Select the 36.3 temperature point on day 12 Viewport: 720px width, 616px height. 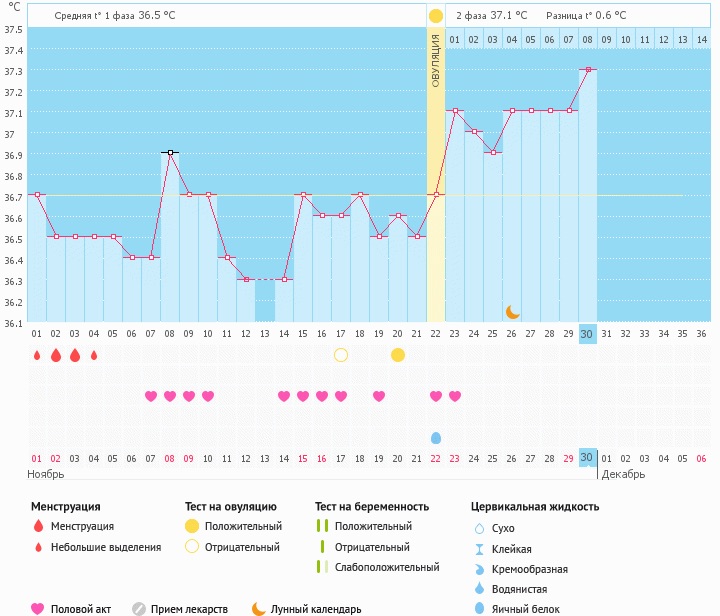pyautogui.click(x=246, y=279)
